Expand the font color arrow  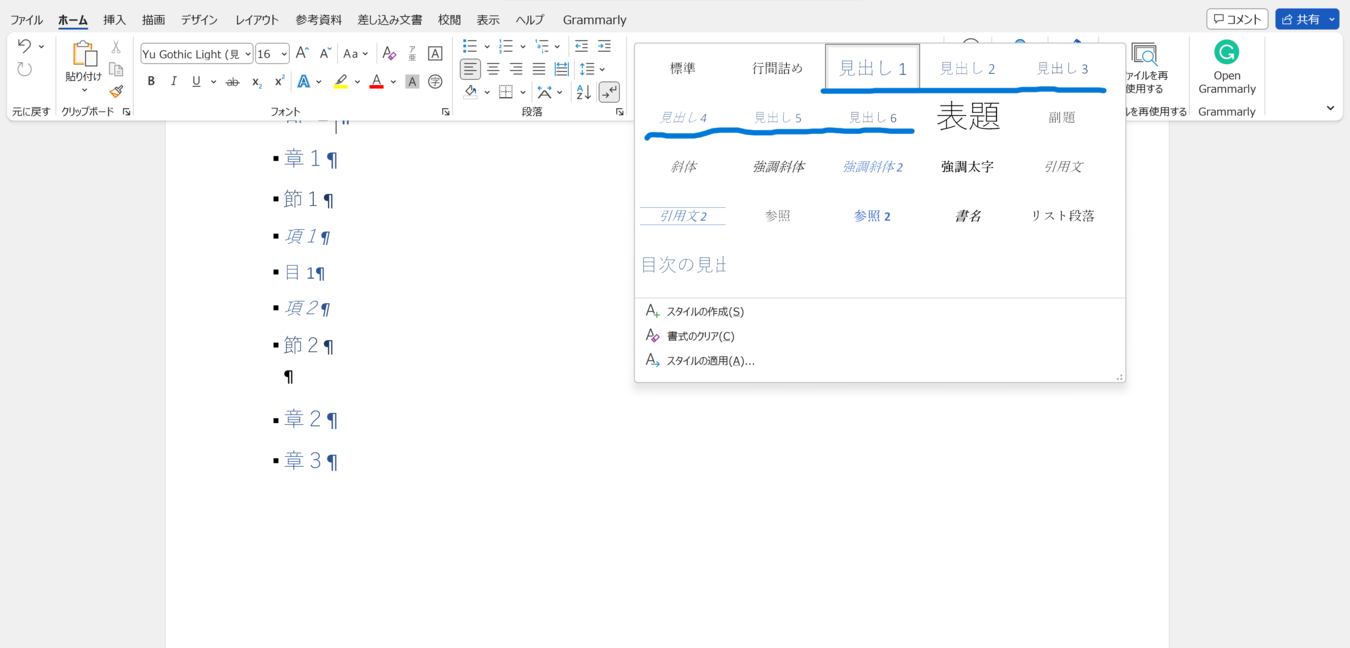pos(393,82)
